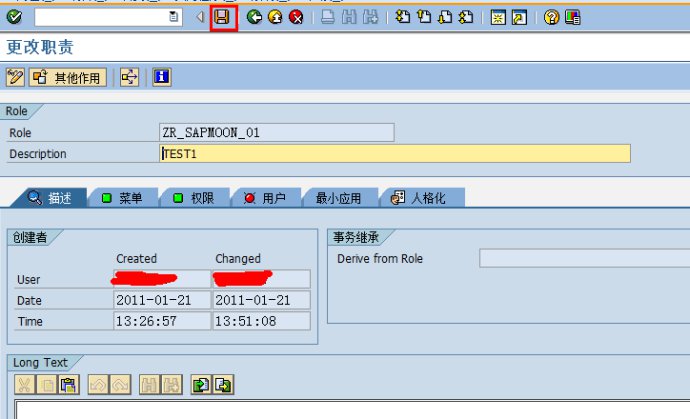Collapse command field with the triangle arrow
This screenshot has width=690, height=419.
coord(200,17)
